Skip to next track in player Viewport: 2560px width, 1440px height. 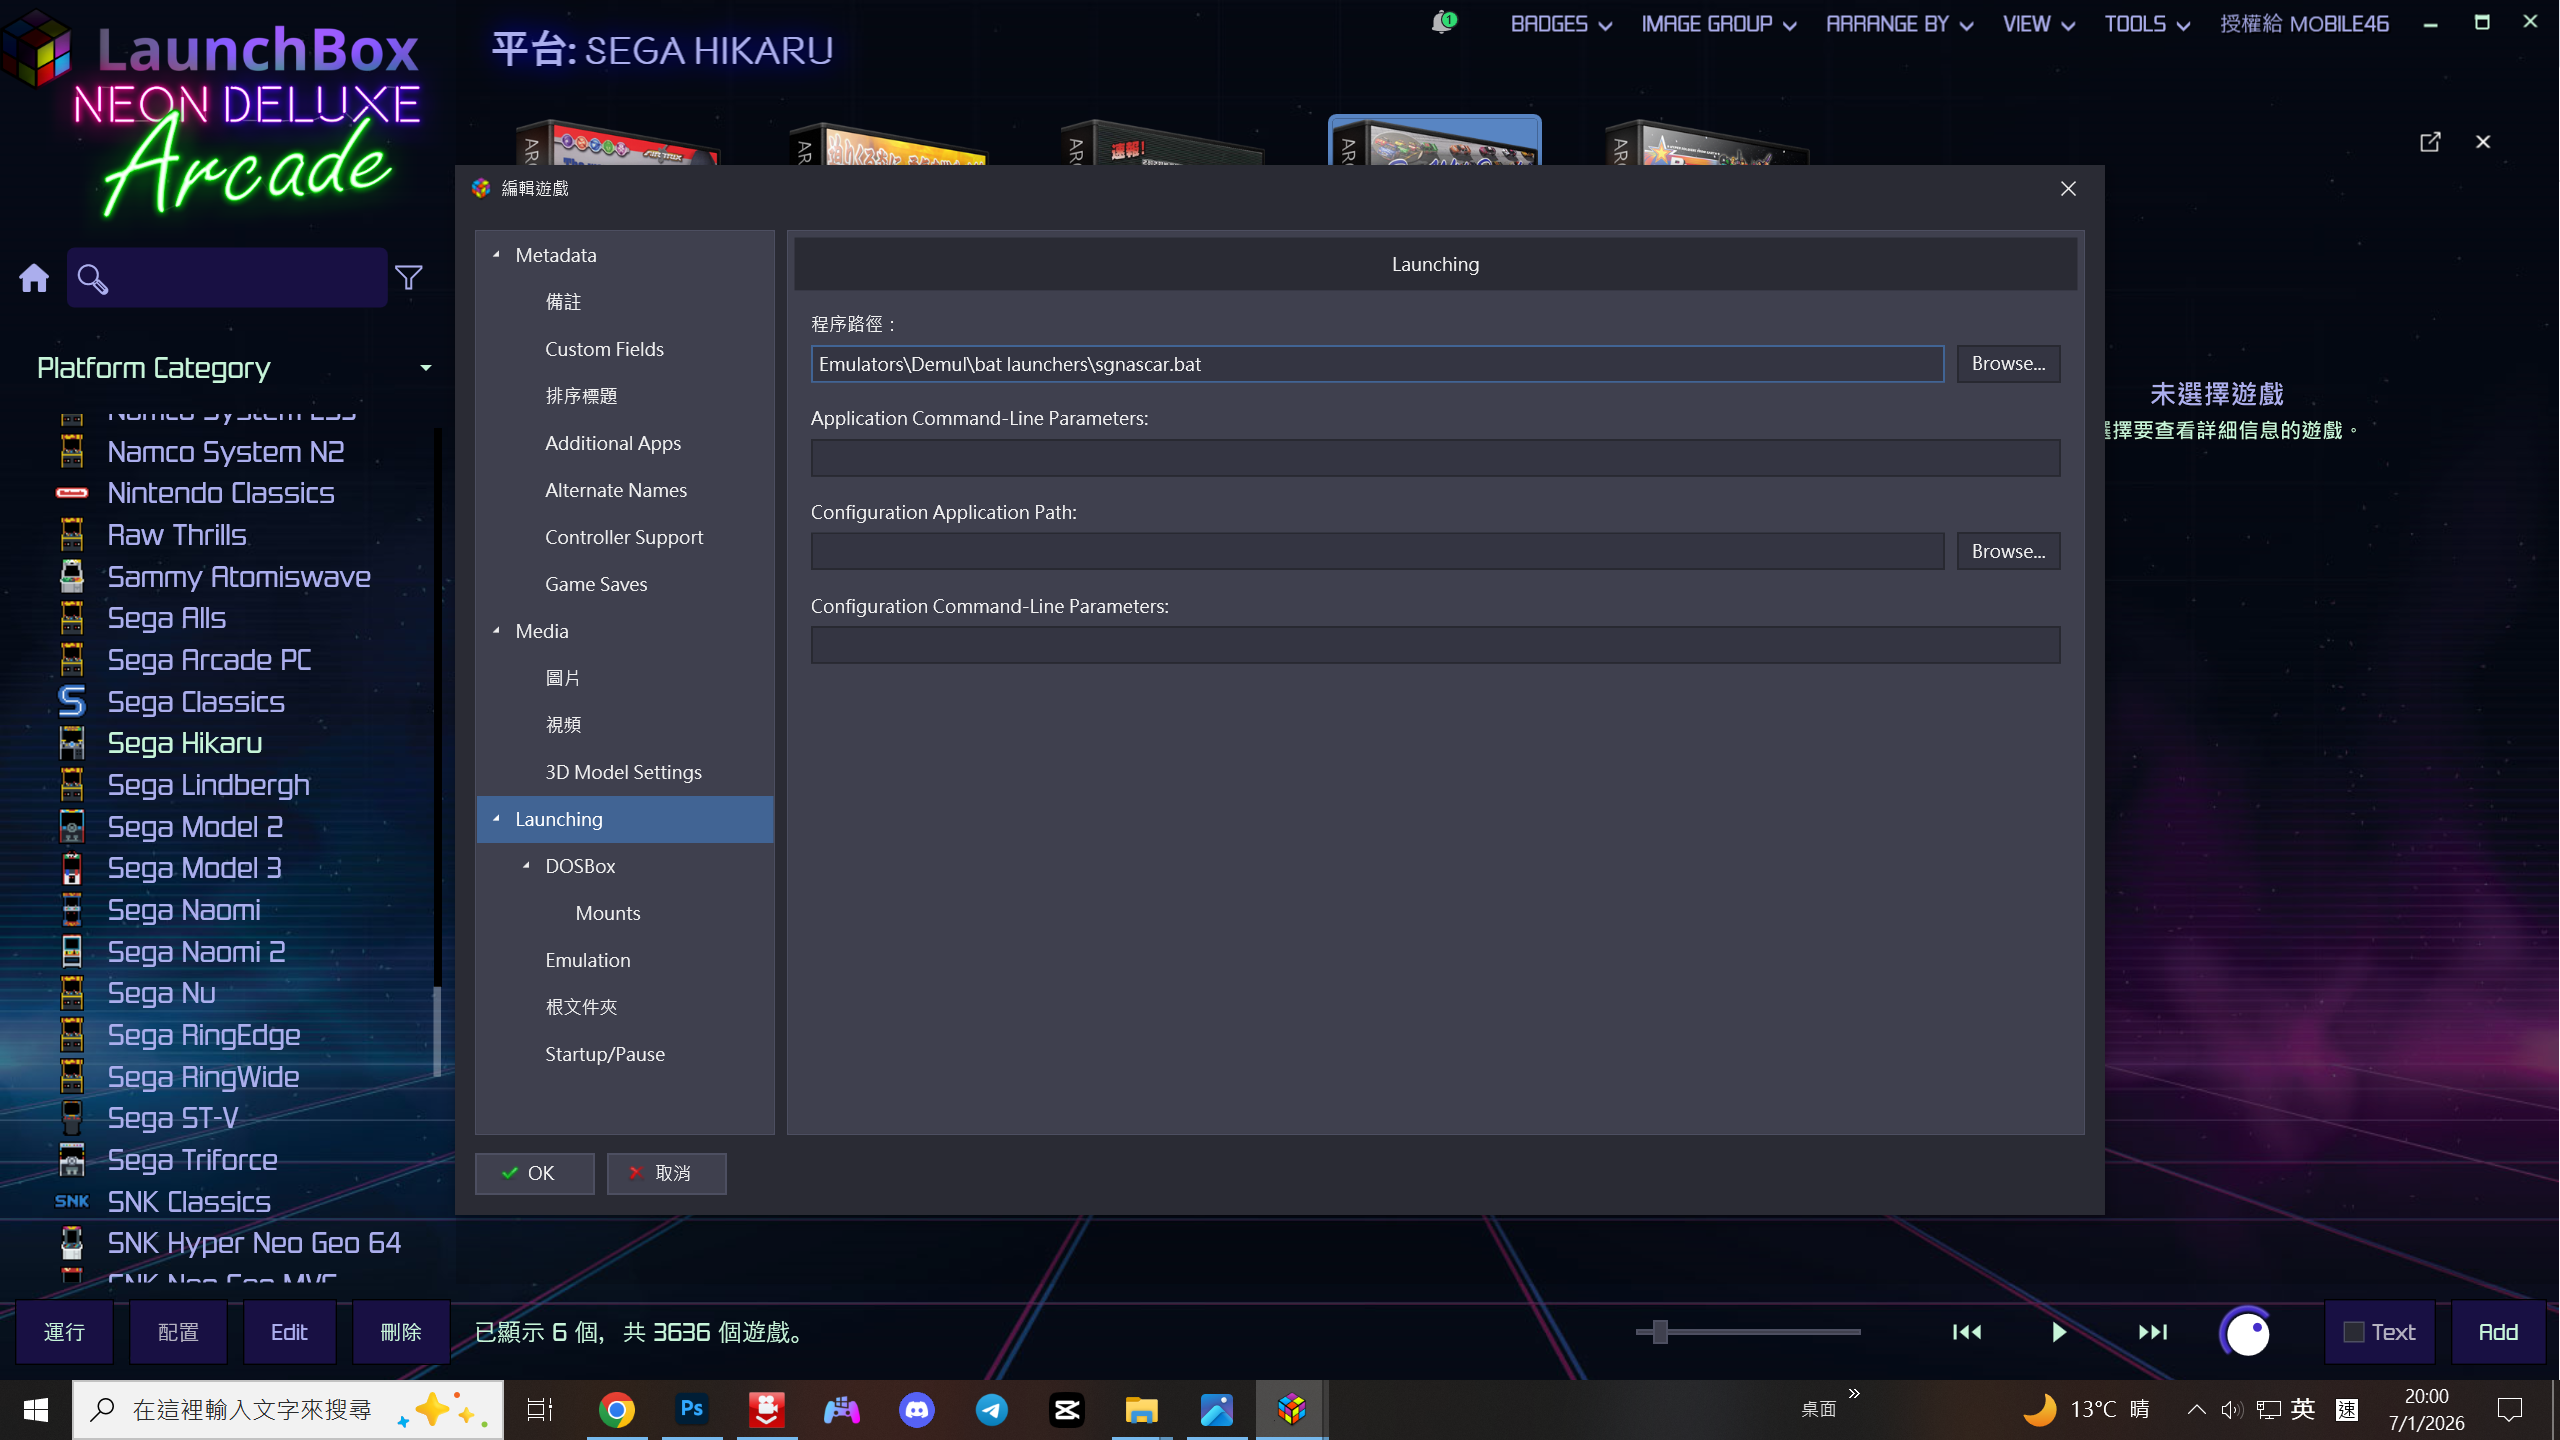click(x=2152, y=1332)
